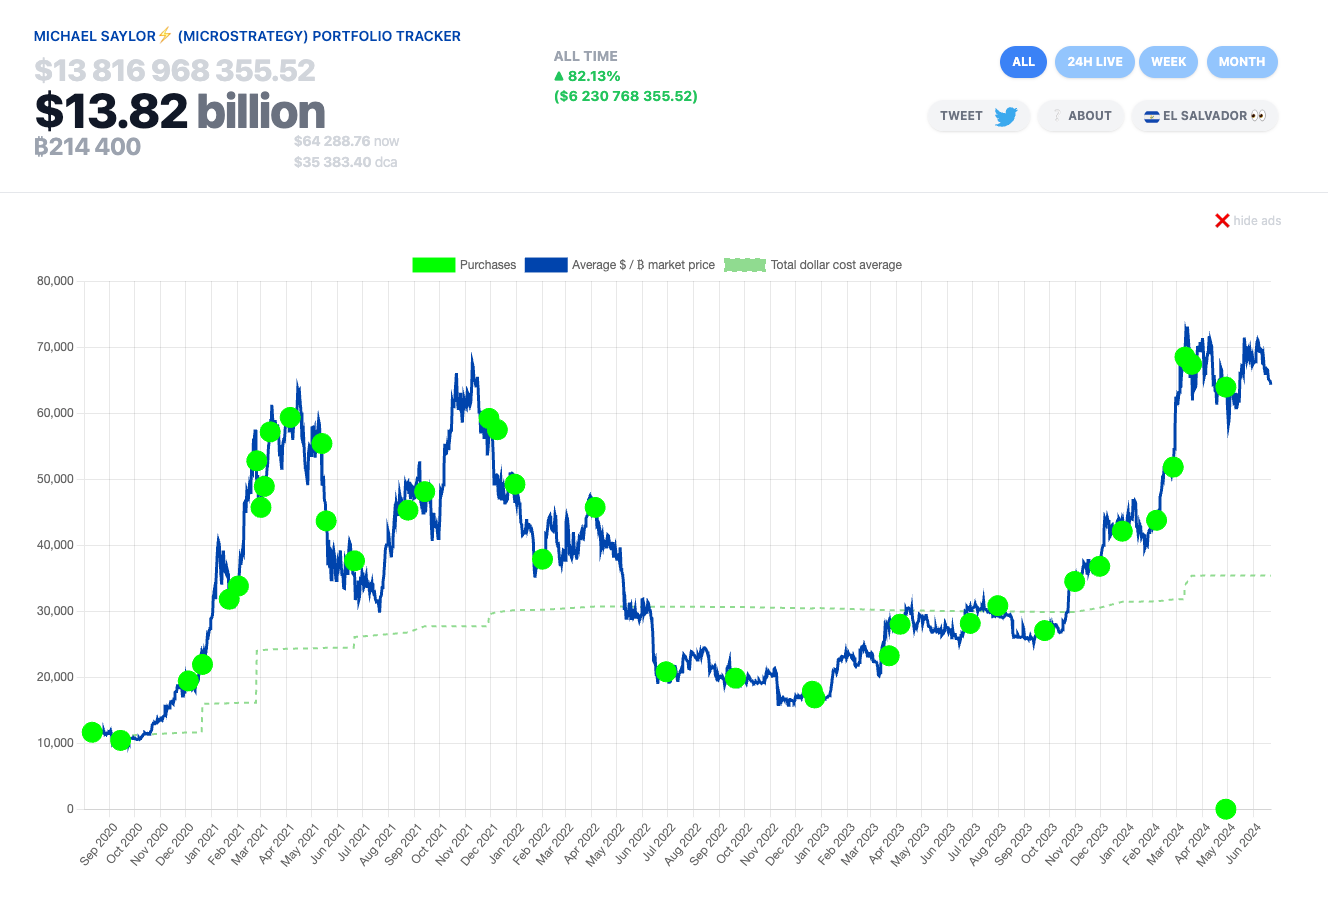The width and height of the screenshot is (1328, 910).
Task: Click the lightning bolt icon in title
Action: click(165, 35)
